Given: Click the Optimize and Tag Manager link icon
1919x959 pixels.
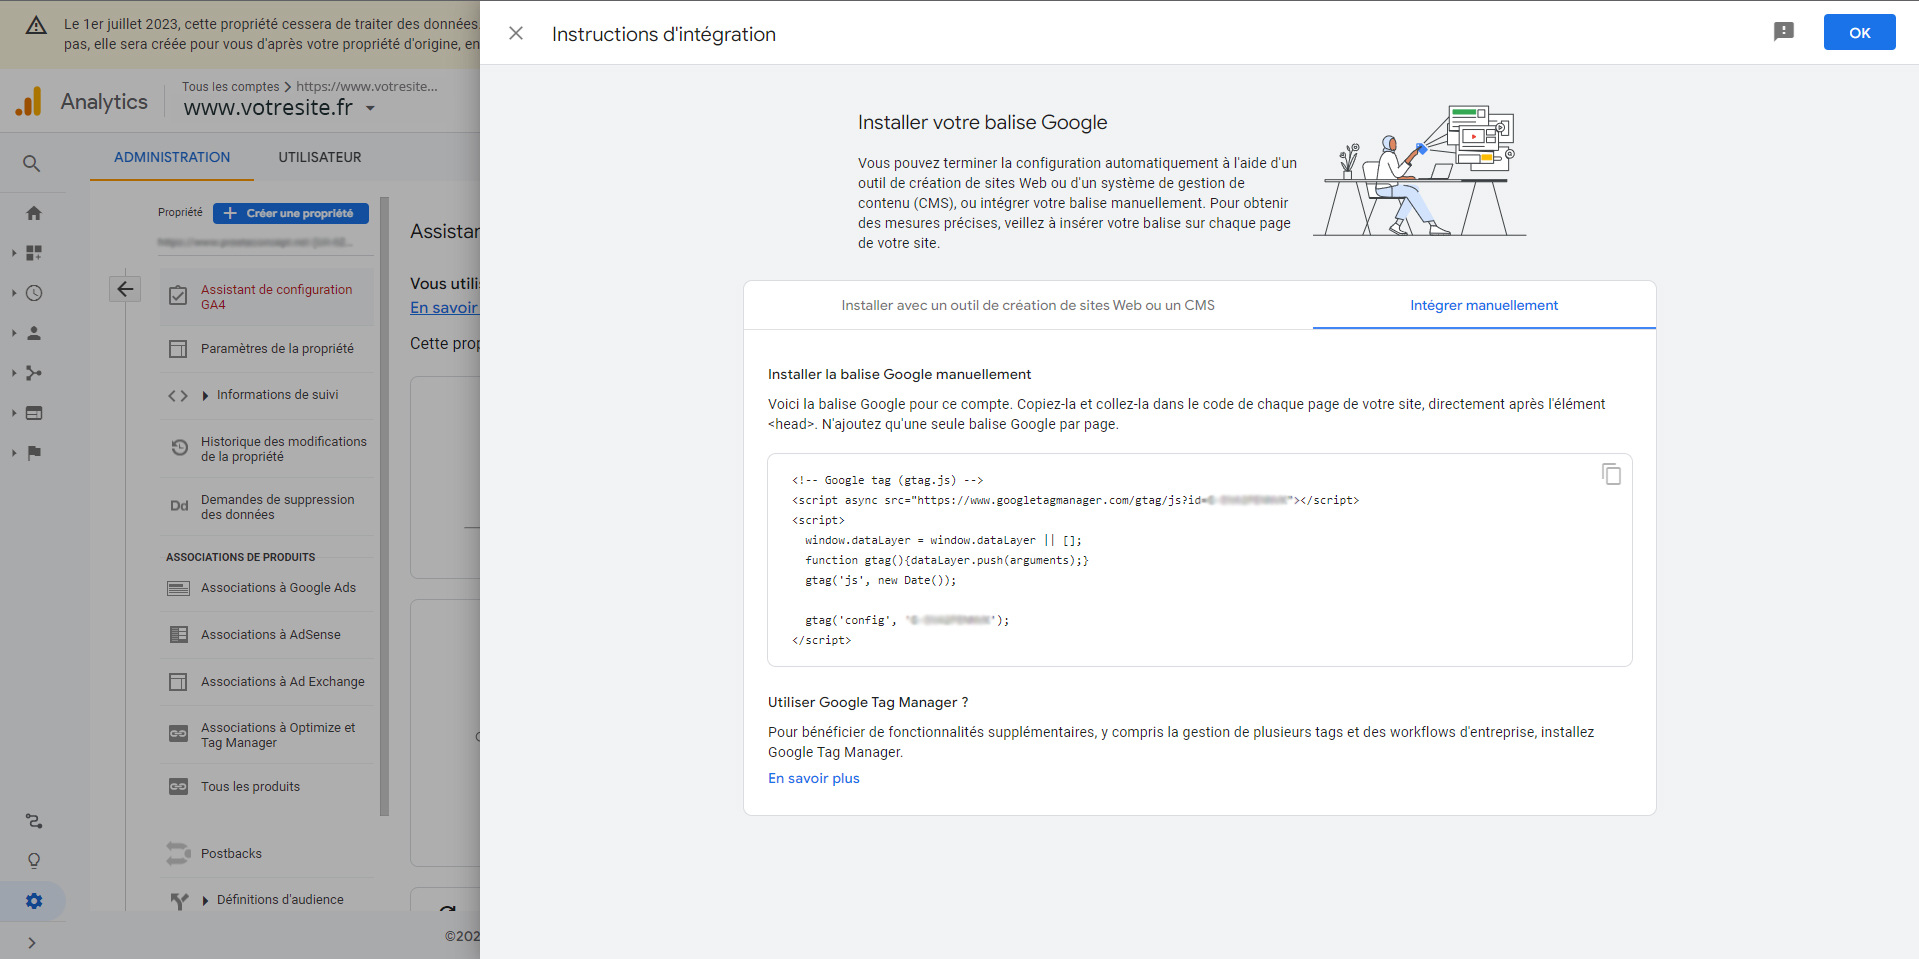Looking at the screenshot, I should click(x=178, y=734).
